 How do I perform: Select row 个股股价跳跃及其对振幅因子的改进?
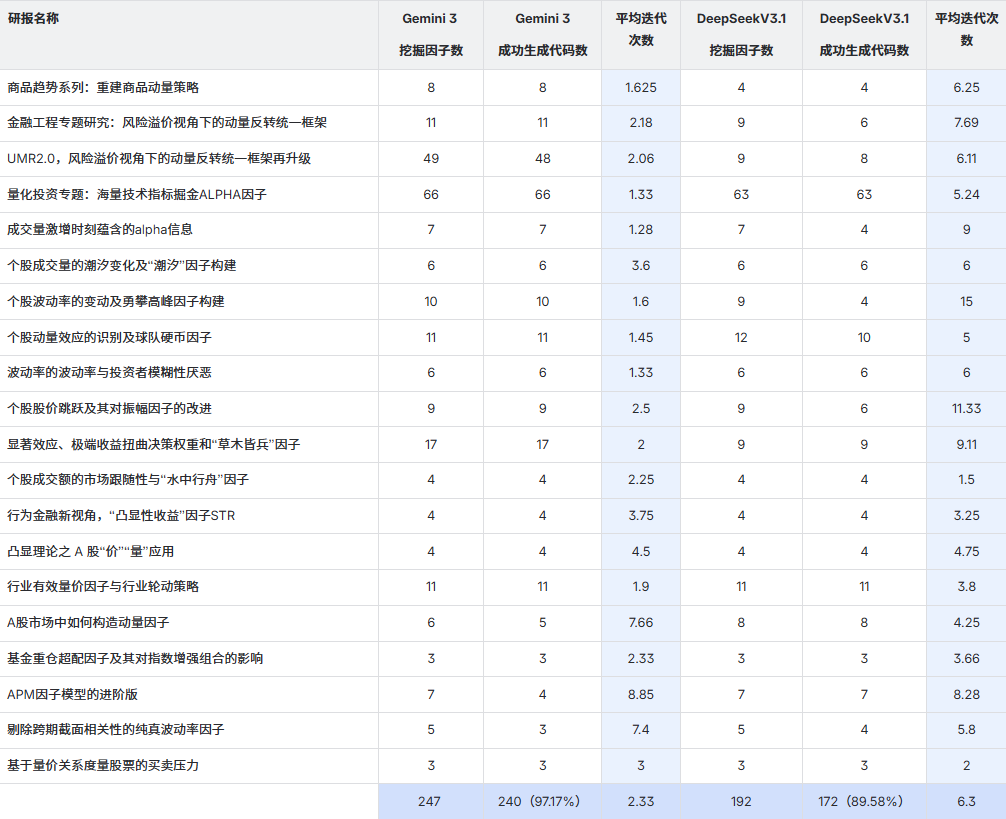coord(503,409)
